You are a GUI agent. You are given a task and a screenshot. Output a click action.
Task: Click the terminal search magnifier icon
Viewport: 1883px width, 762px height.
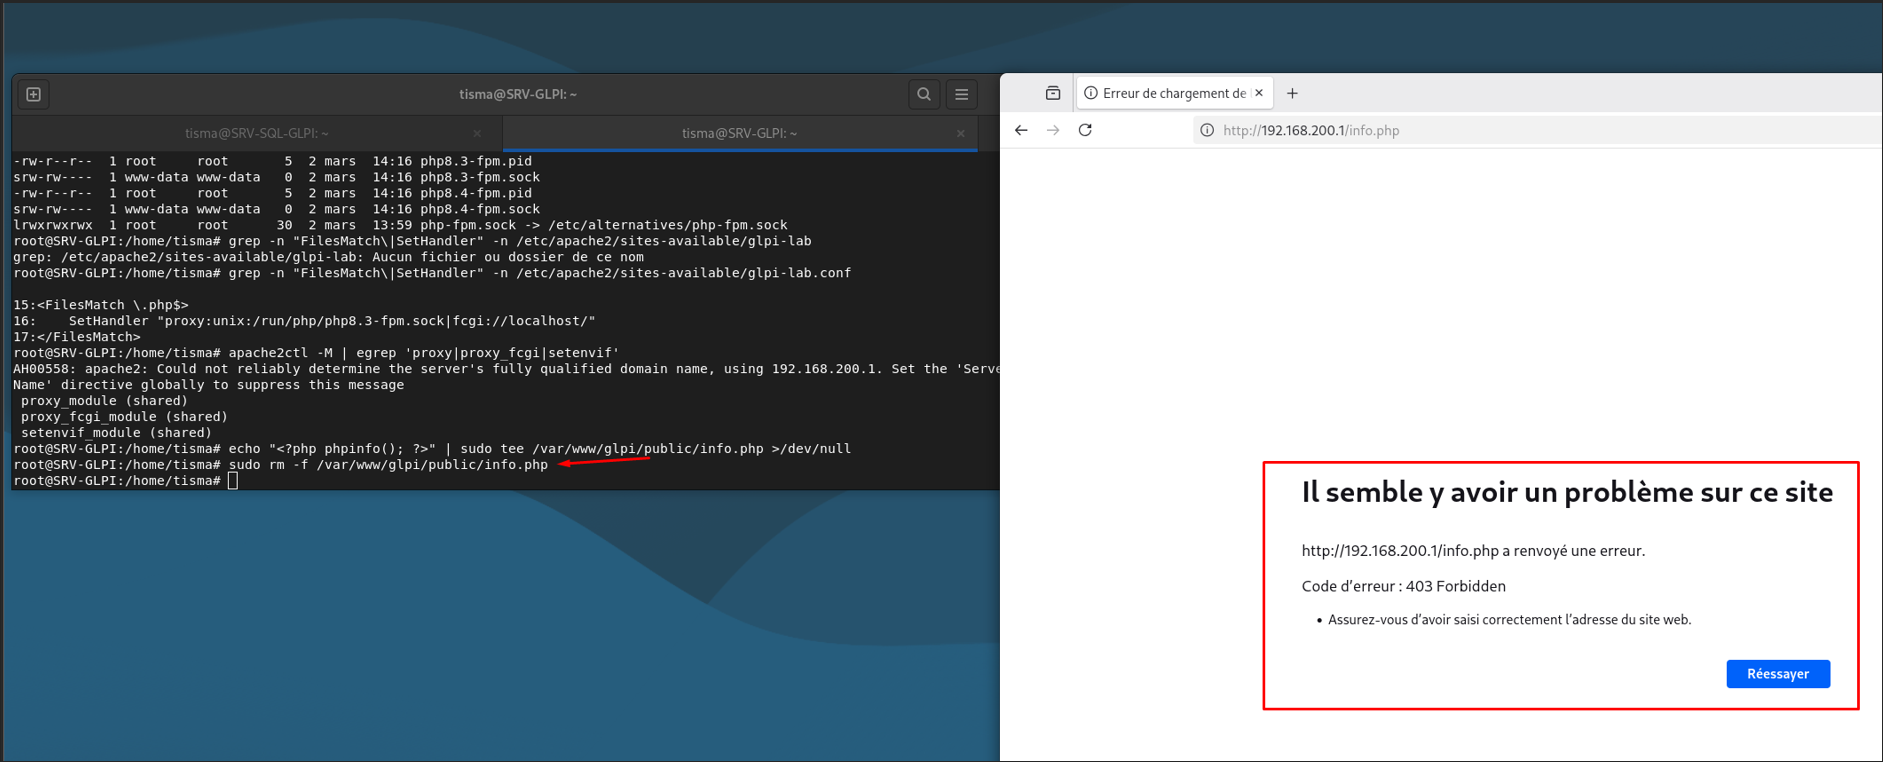(x=924, y=94)
